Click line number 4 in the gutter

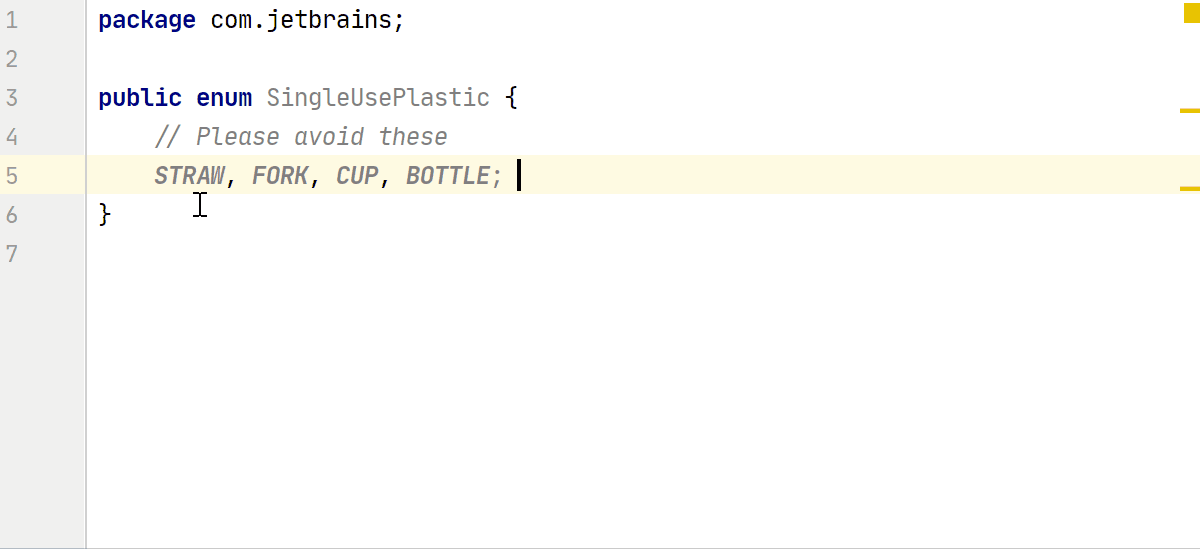pos(11,137)
